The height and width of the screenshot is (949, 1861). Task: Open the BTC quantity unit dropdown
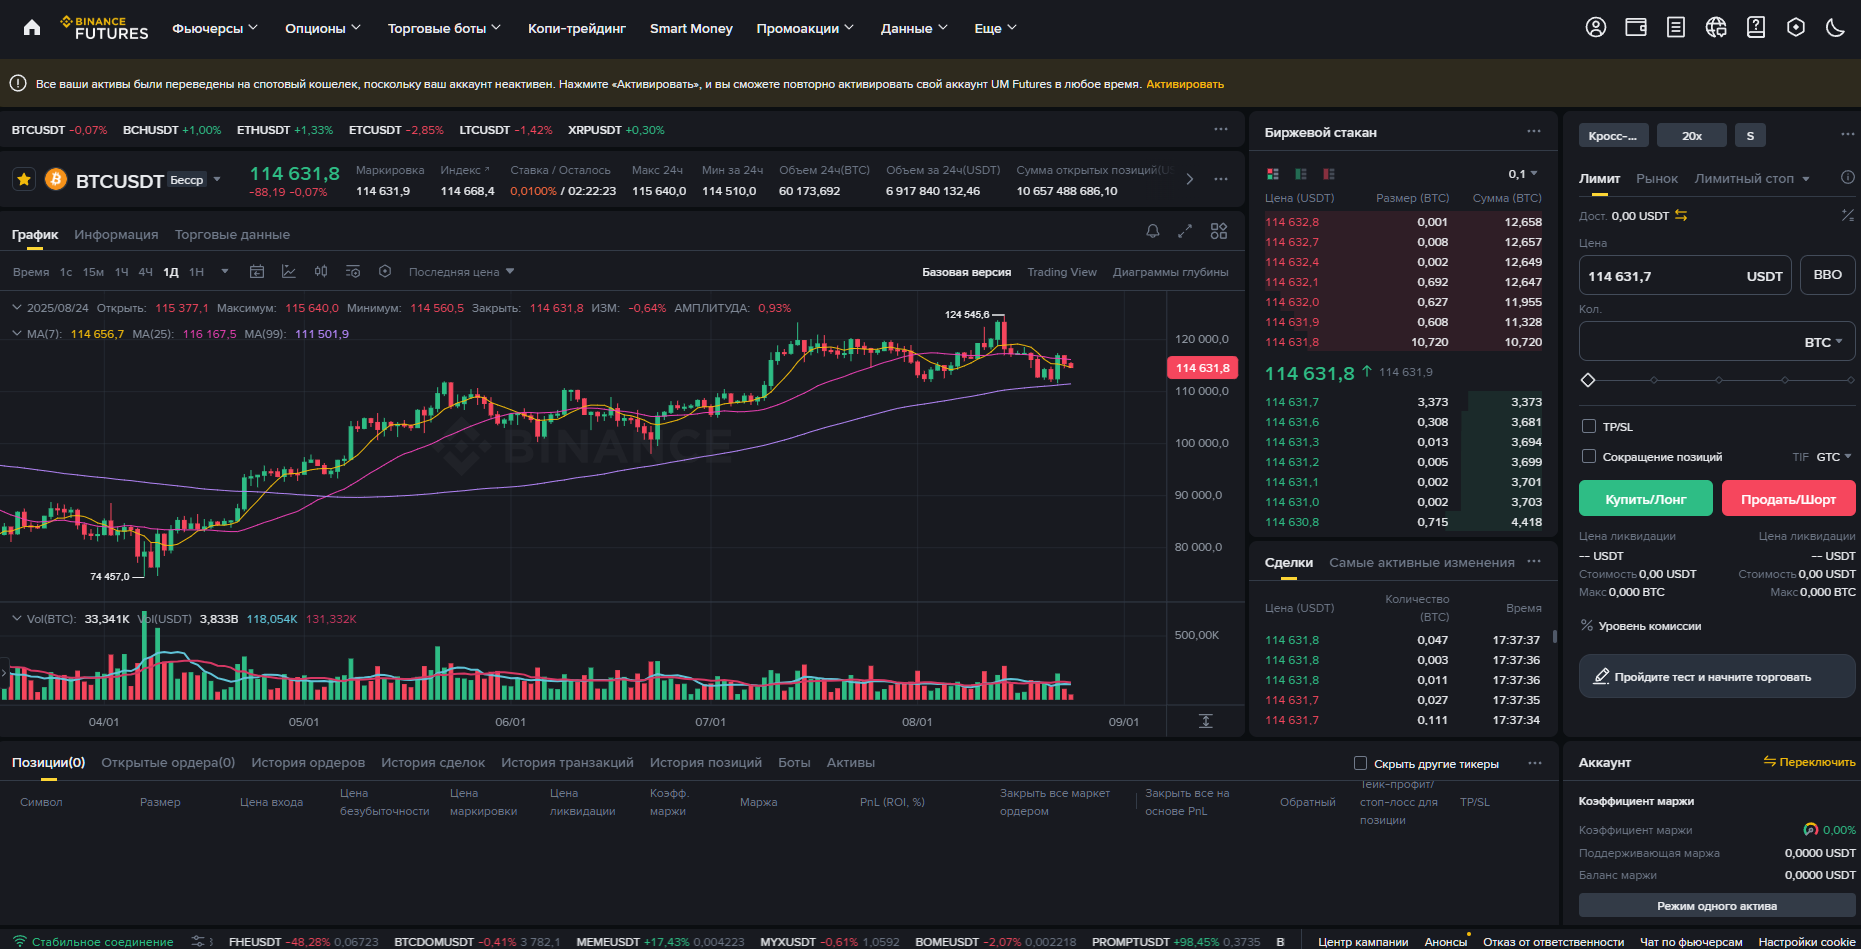(1823, 342)
